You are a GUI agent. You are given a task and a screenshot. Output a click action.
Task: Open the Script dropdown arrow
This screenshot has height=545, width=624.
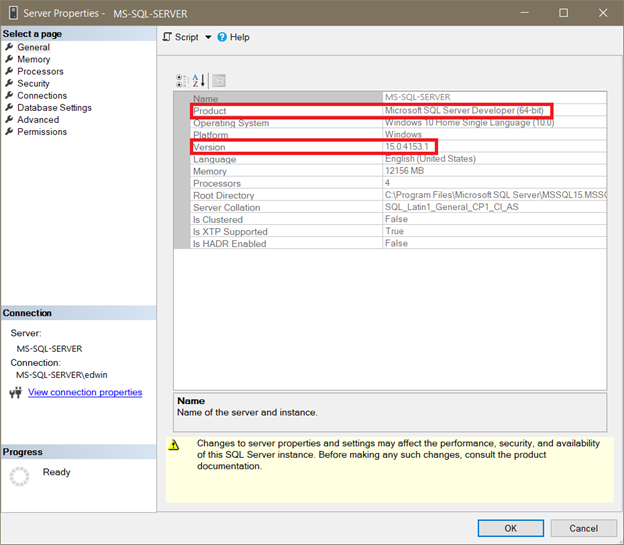[x=208, y=37]
